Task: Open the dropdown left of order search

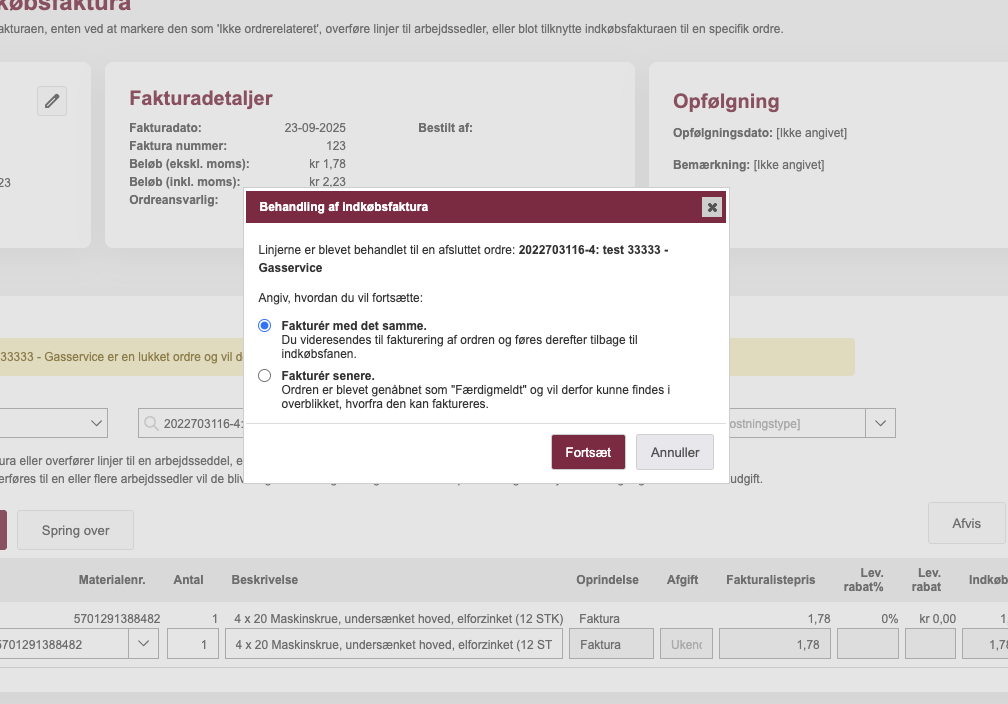Action: [97, 424]
